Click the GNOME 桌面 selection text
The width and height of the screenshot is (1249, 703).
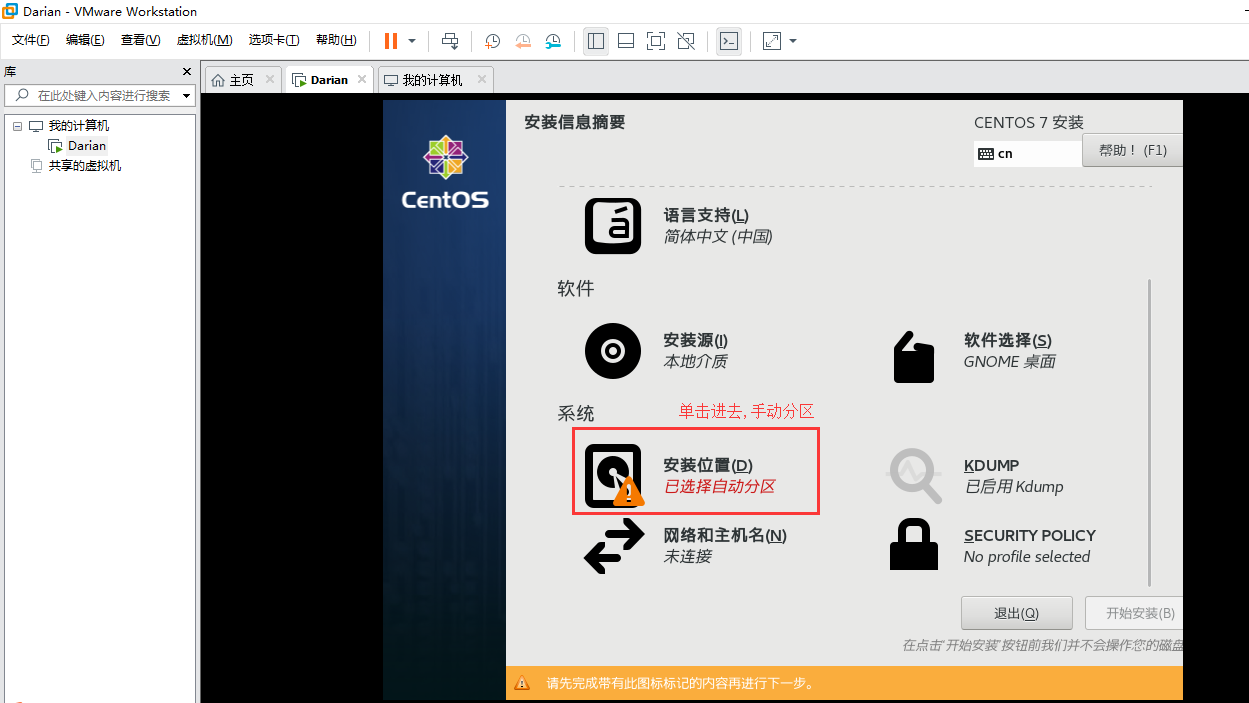point(1009,362)
